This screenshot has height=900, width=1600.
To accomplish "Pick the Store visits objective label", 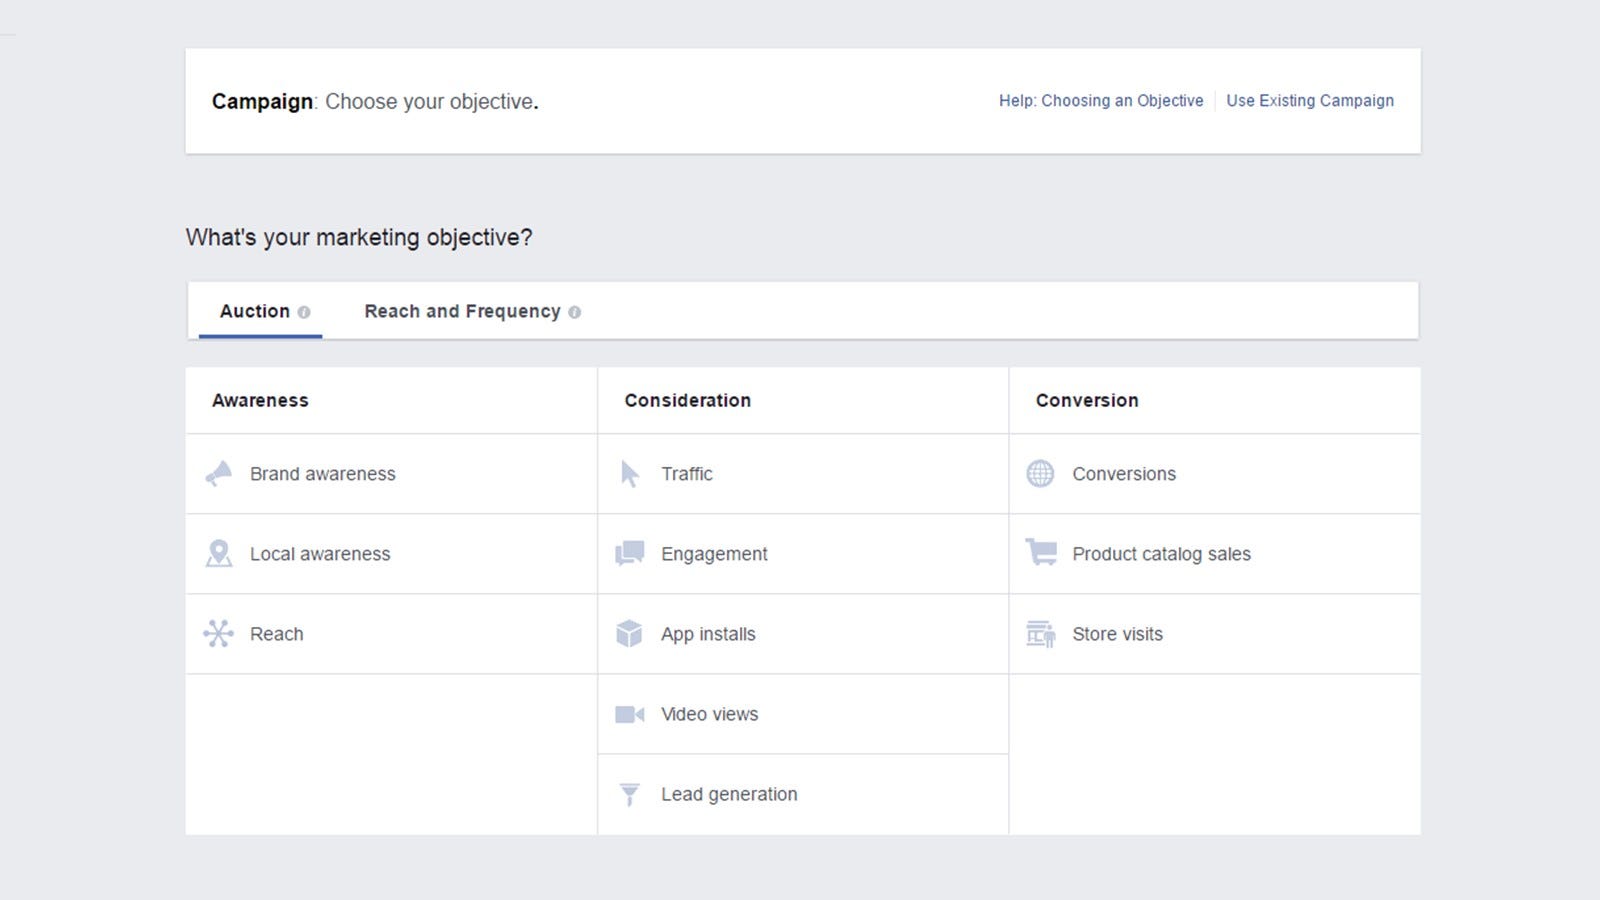I will click(x=1117, y=634).
